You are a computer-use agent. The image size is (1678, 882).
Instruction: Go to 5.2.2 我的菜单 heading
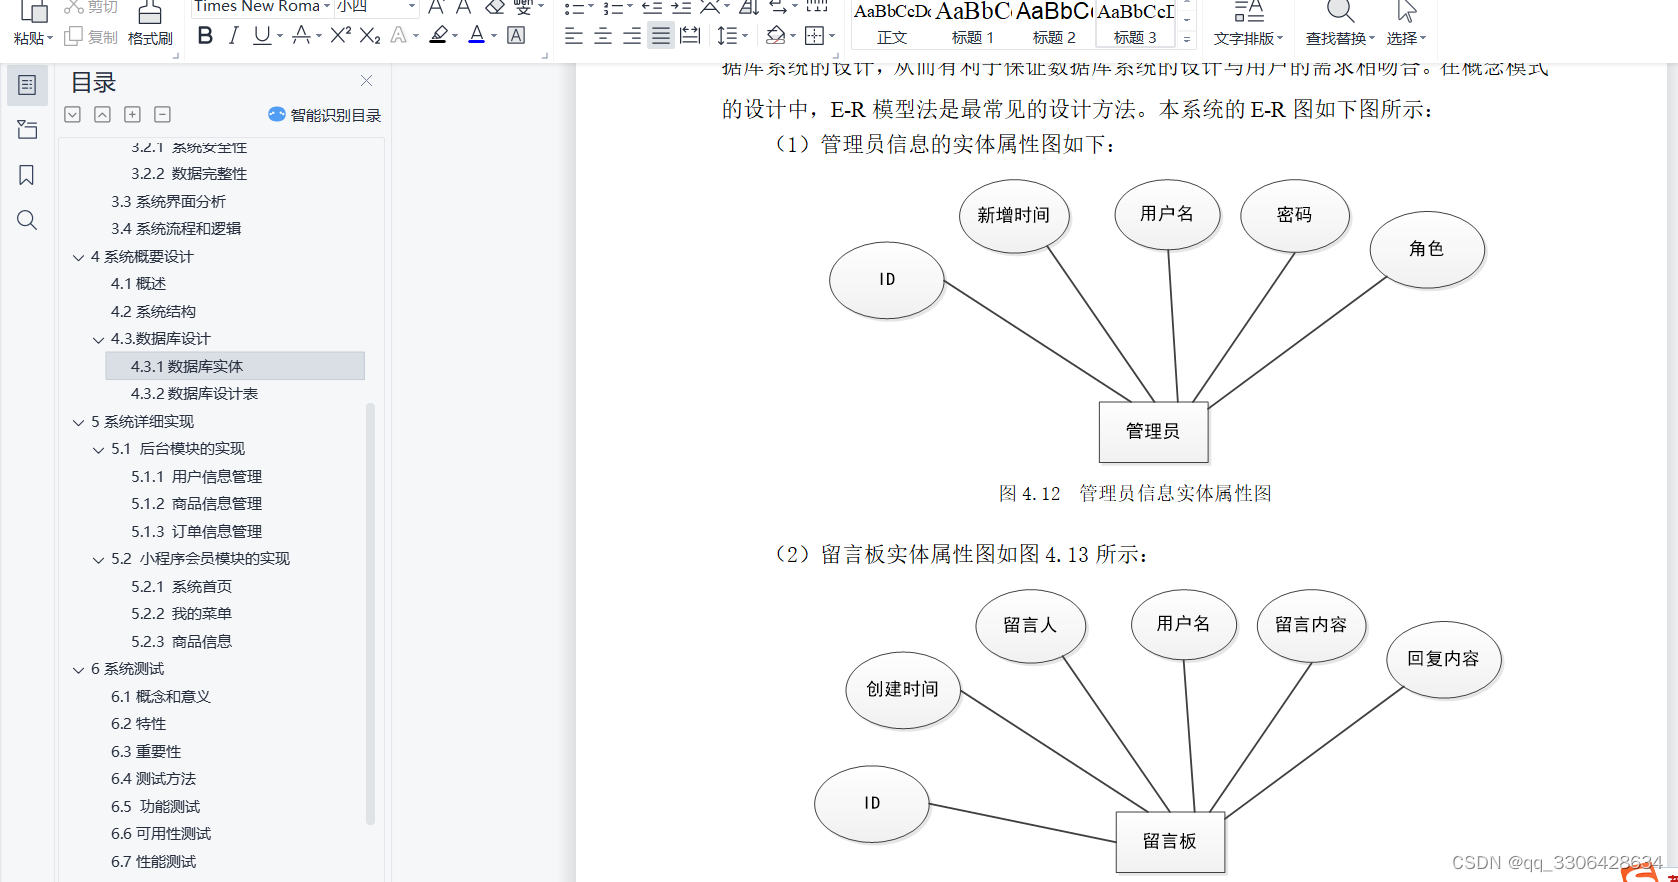coord(181,614)
